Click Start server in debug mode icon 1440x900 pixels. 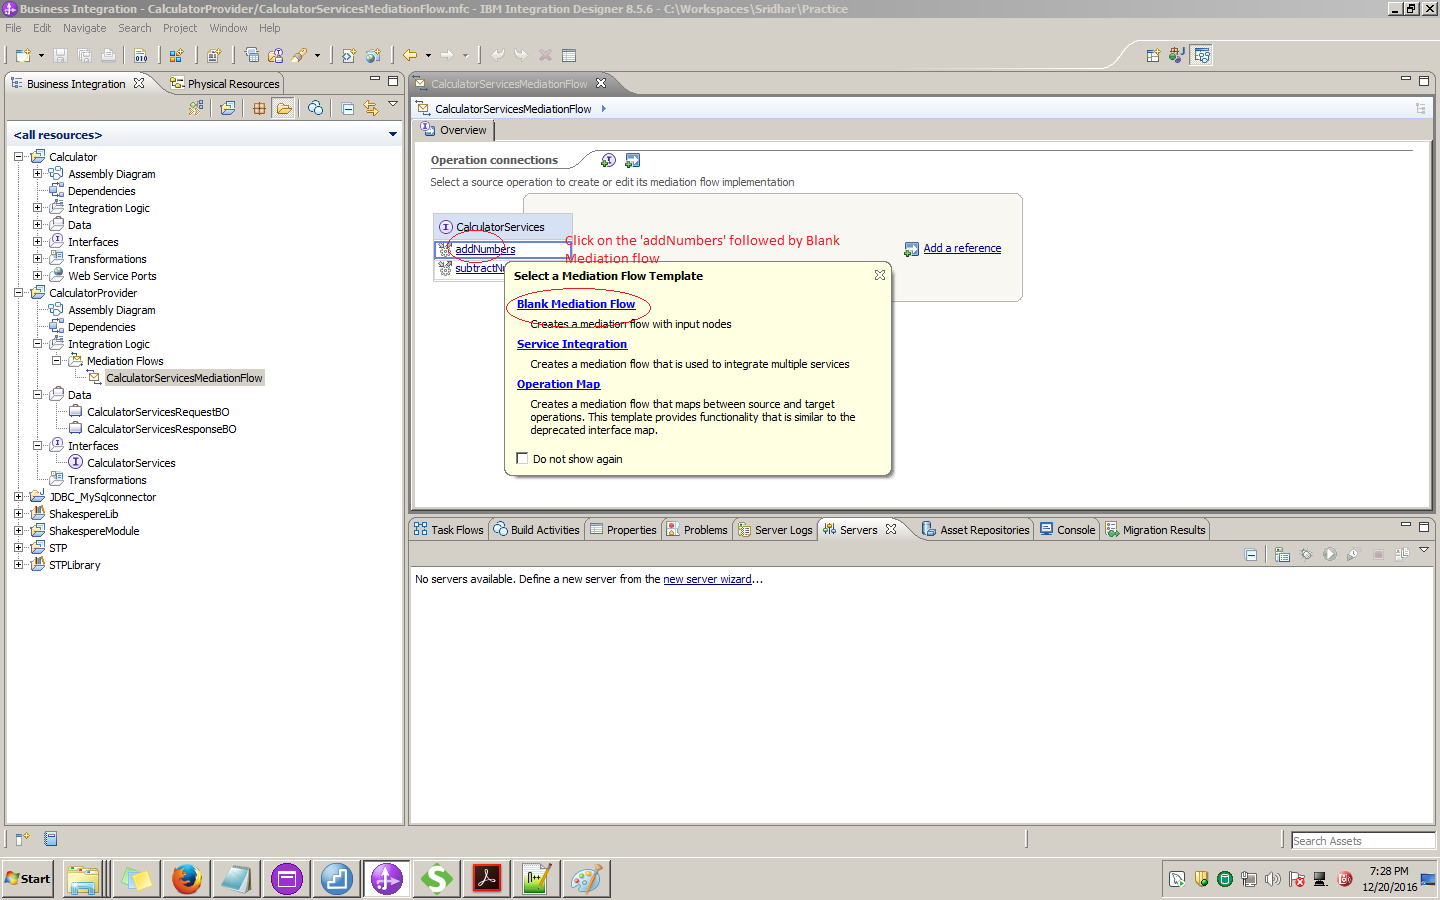pos(1306,554)
